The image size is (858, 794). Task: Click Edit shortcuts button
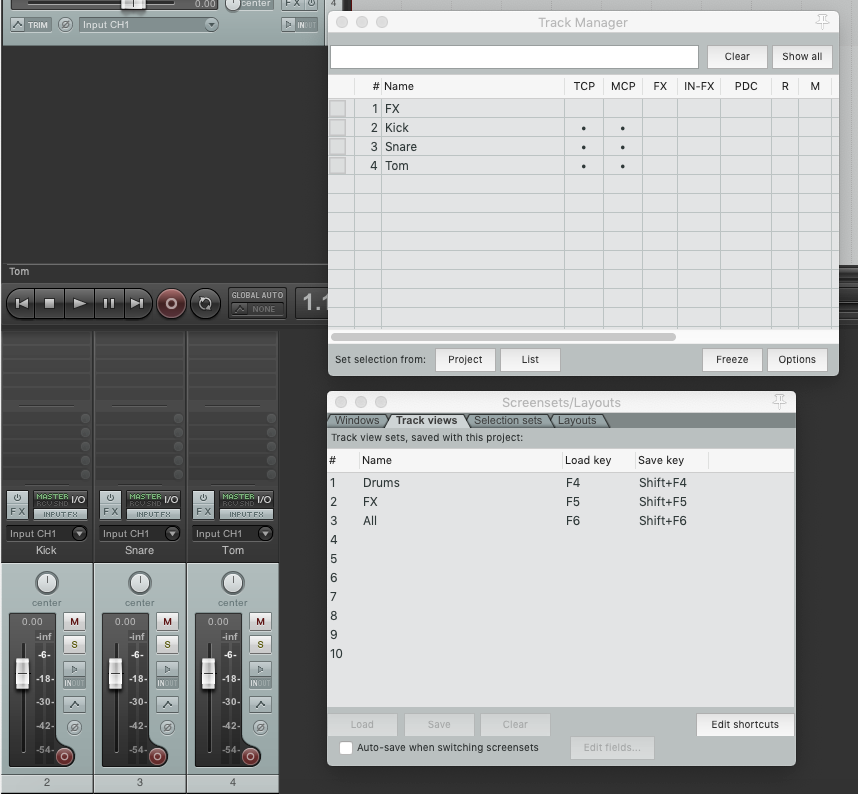point(745,724)
